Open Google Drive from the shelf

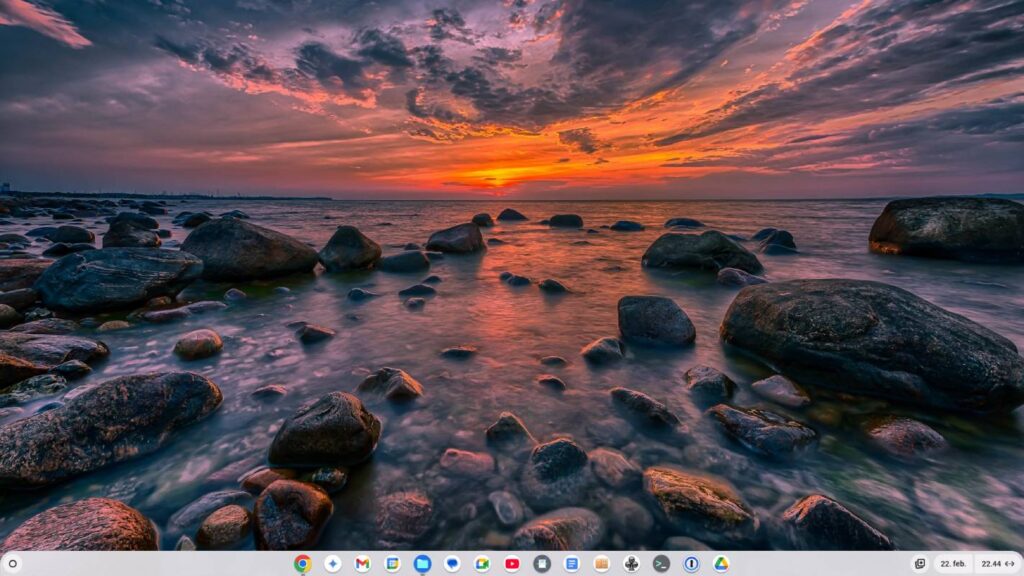(x=721, y=564)
